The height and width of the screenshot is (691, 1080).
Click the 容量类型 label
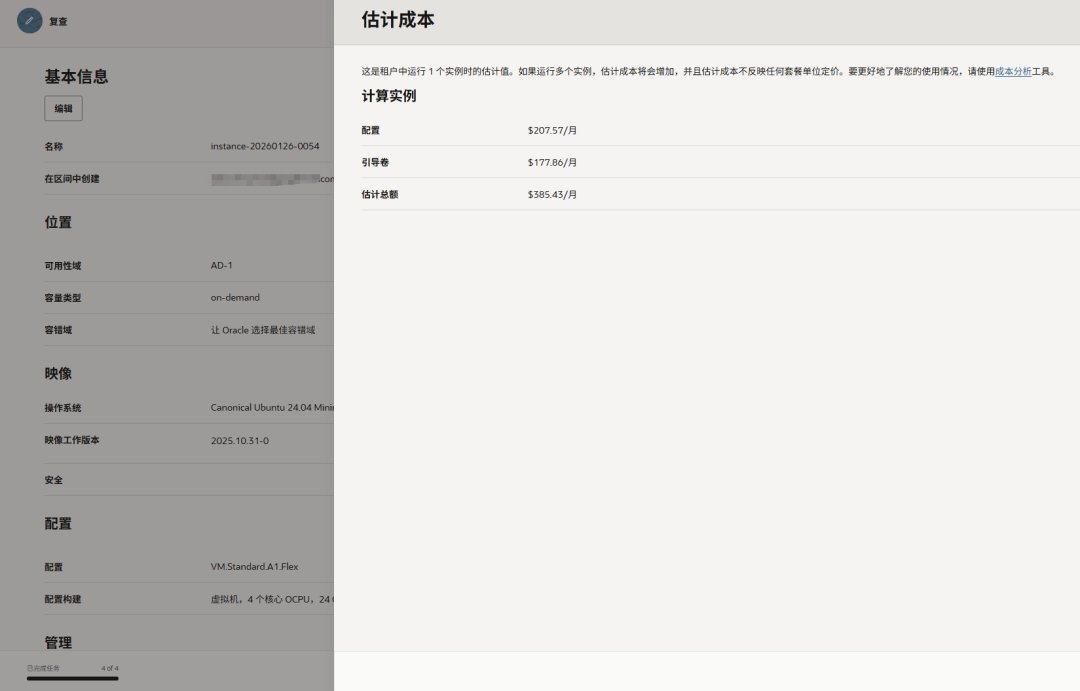coord(63,298)
